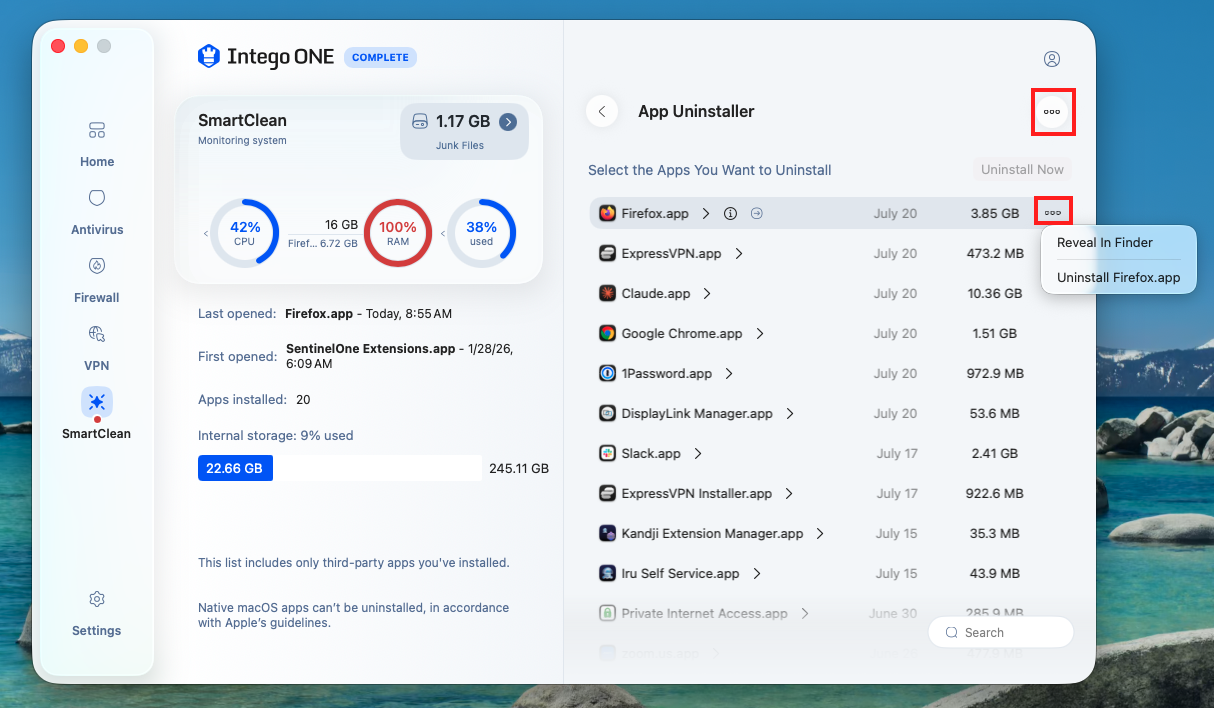Click the Kandji Extension Manager icon
This screenshot has width=1214, height=708.
(x=607, y=533)
